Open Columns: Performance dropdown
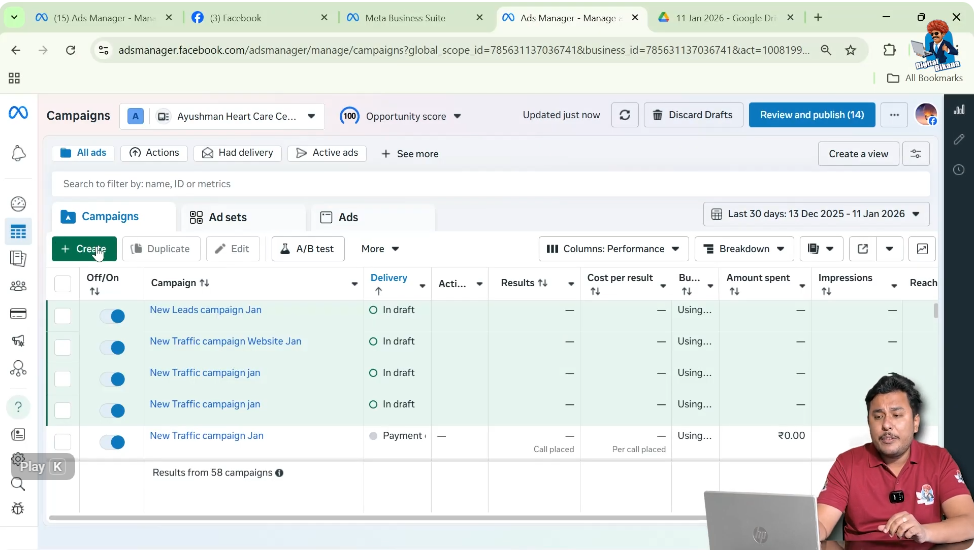 [x=613, y=249]
